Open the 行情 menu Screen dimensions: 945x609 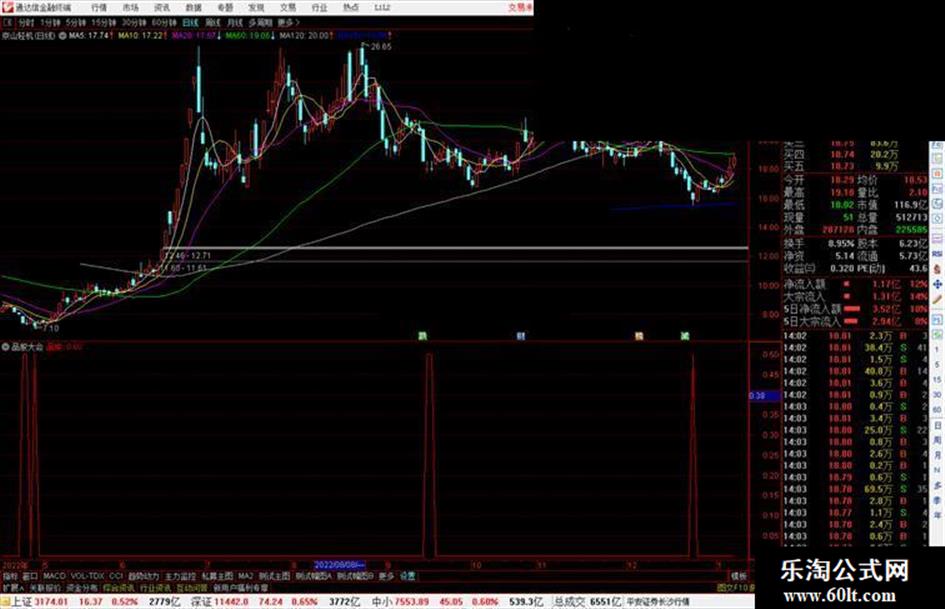99,7
